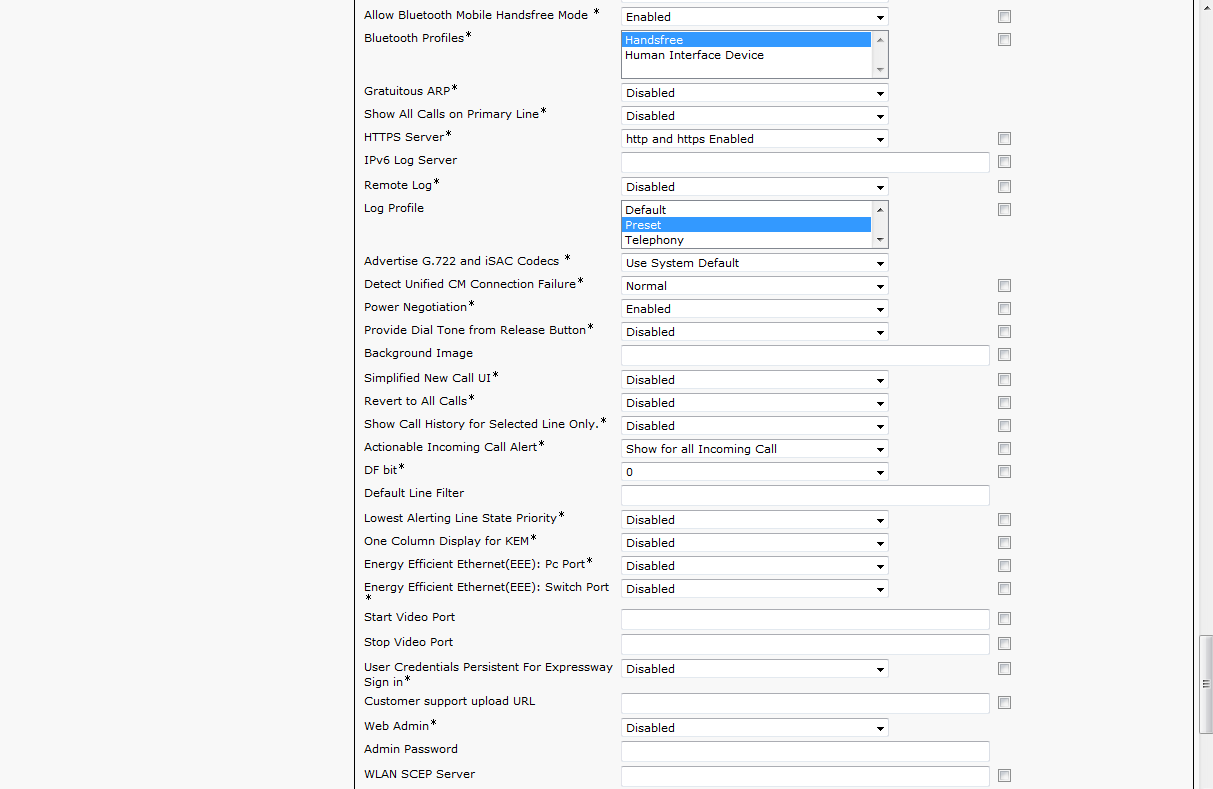Click the WLAN SCEP Server input box
The width and height of the screenshot is (1213, 789).
tap(804, 776)
